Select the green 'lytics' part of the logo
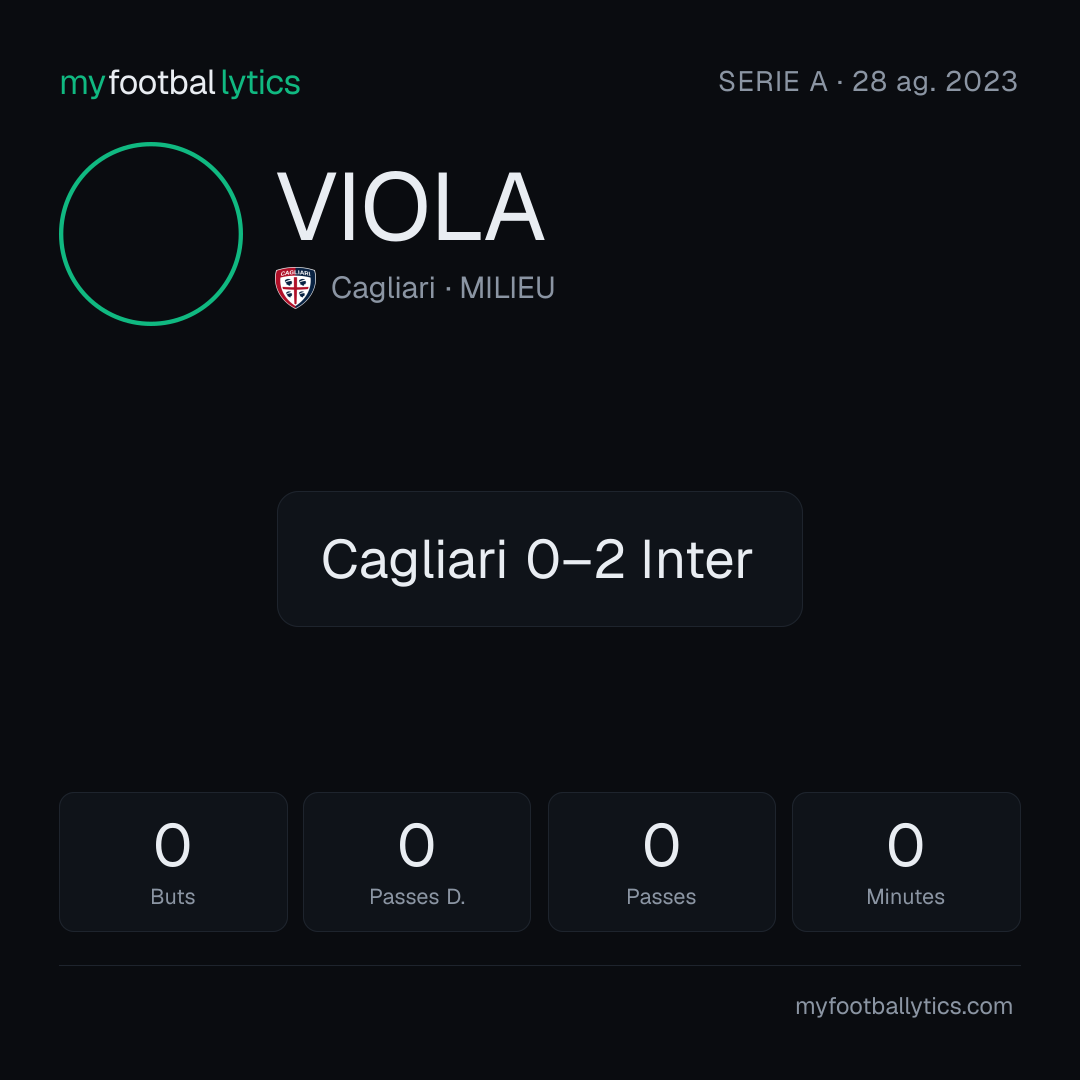1080x1080 pixels. [260, 83]
